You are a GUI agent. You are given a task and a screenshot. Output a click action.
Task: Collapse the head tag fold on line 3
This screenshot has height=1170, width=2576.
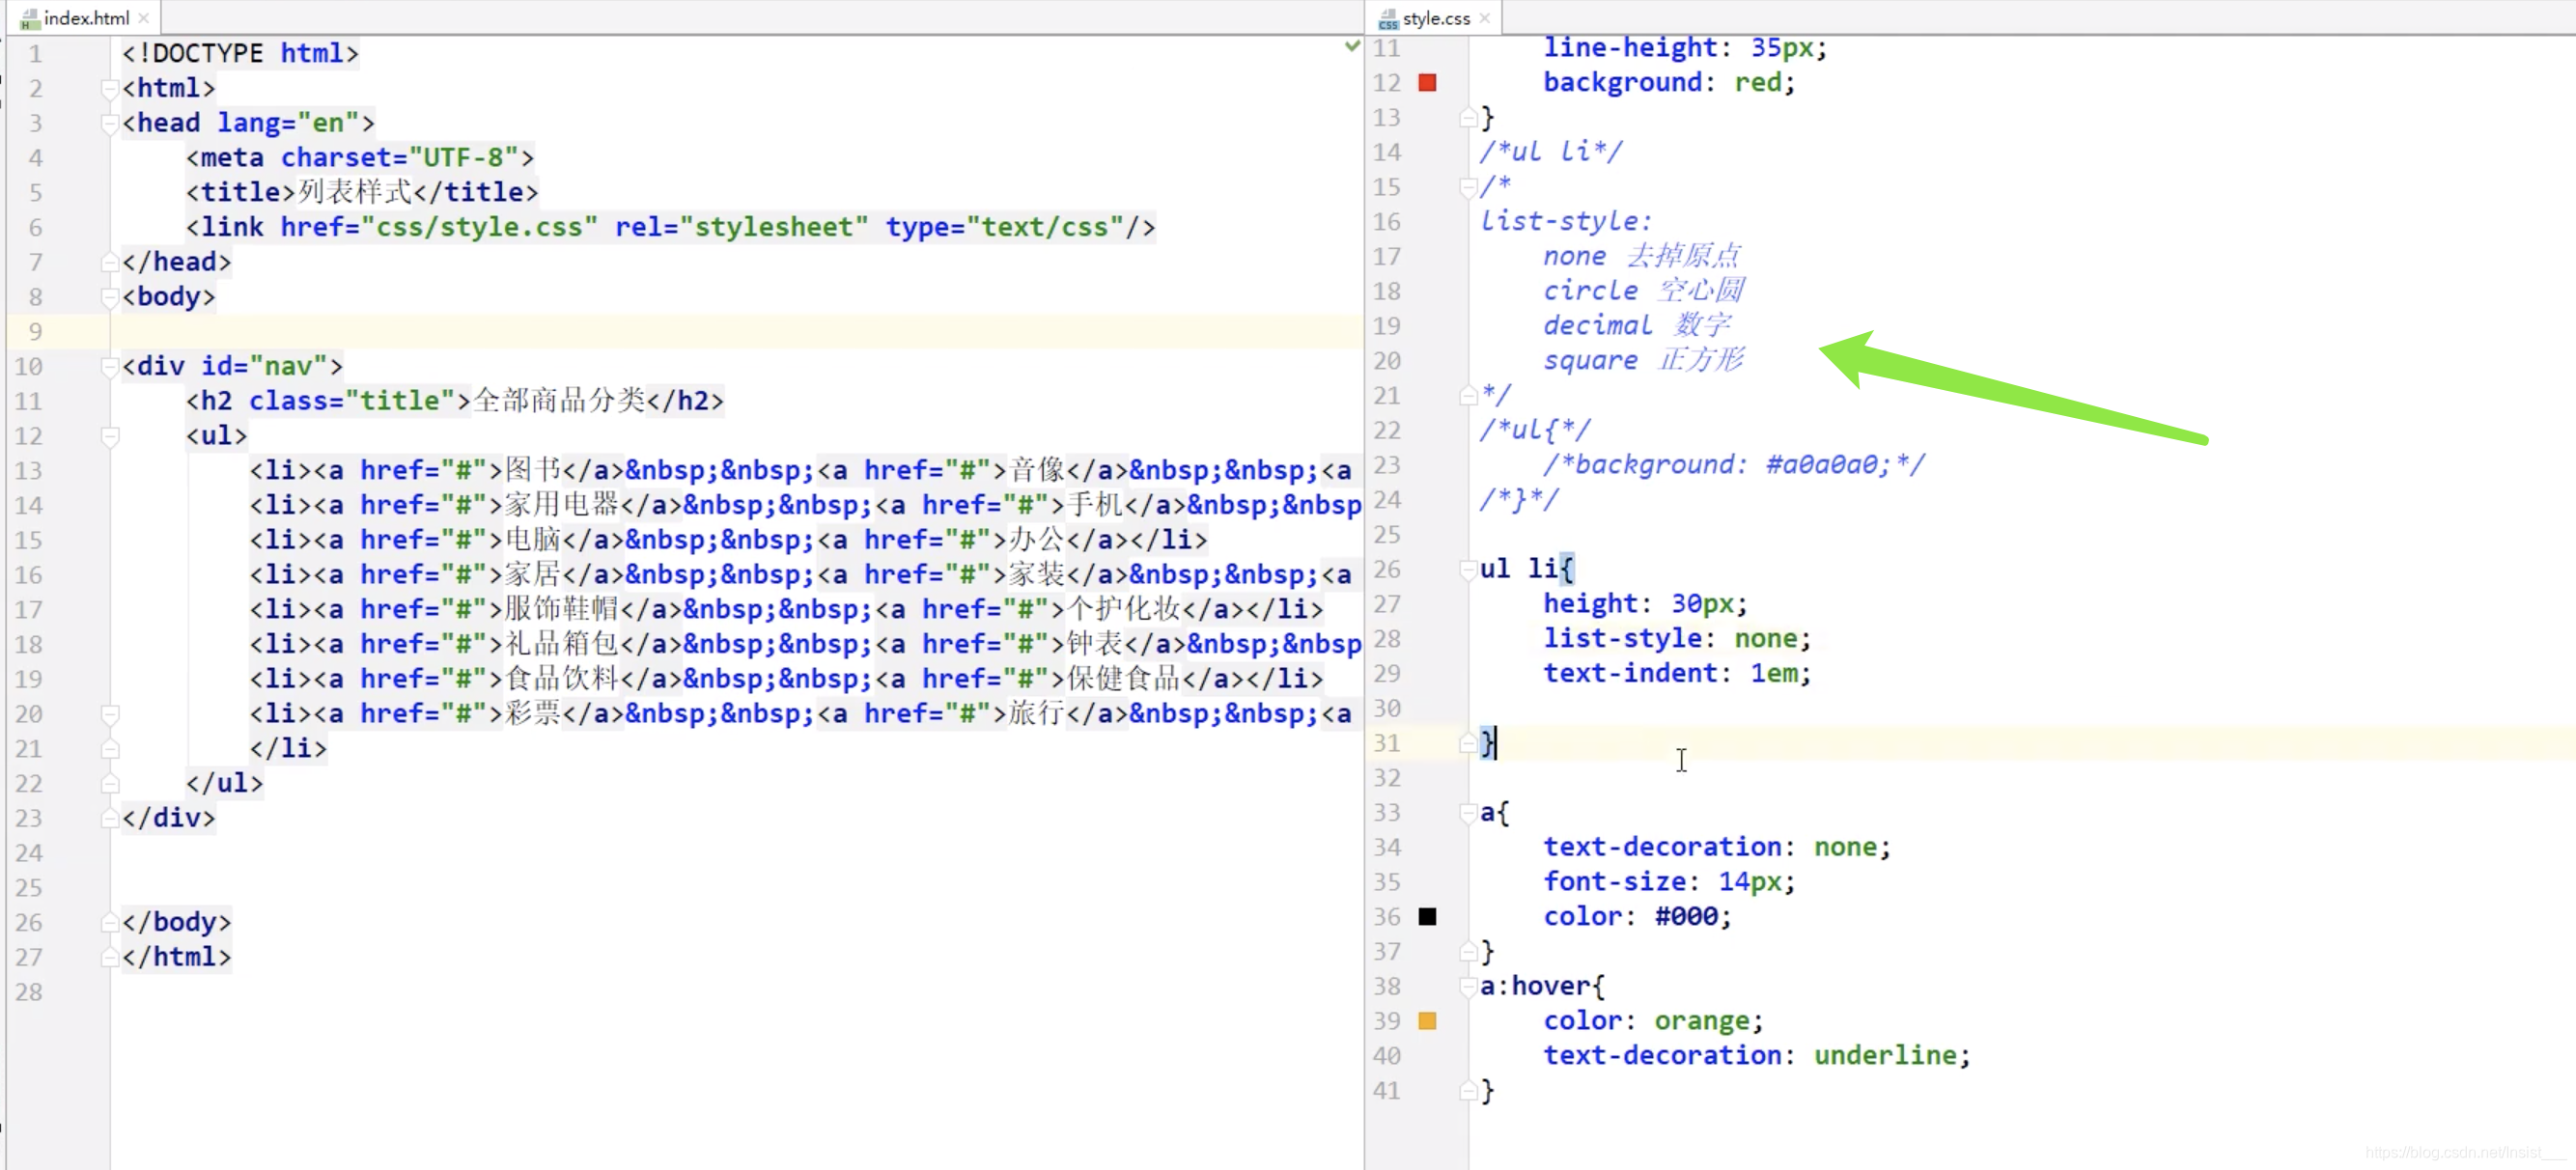pyautogui.click(x=110, y=124)
